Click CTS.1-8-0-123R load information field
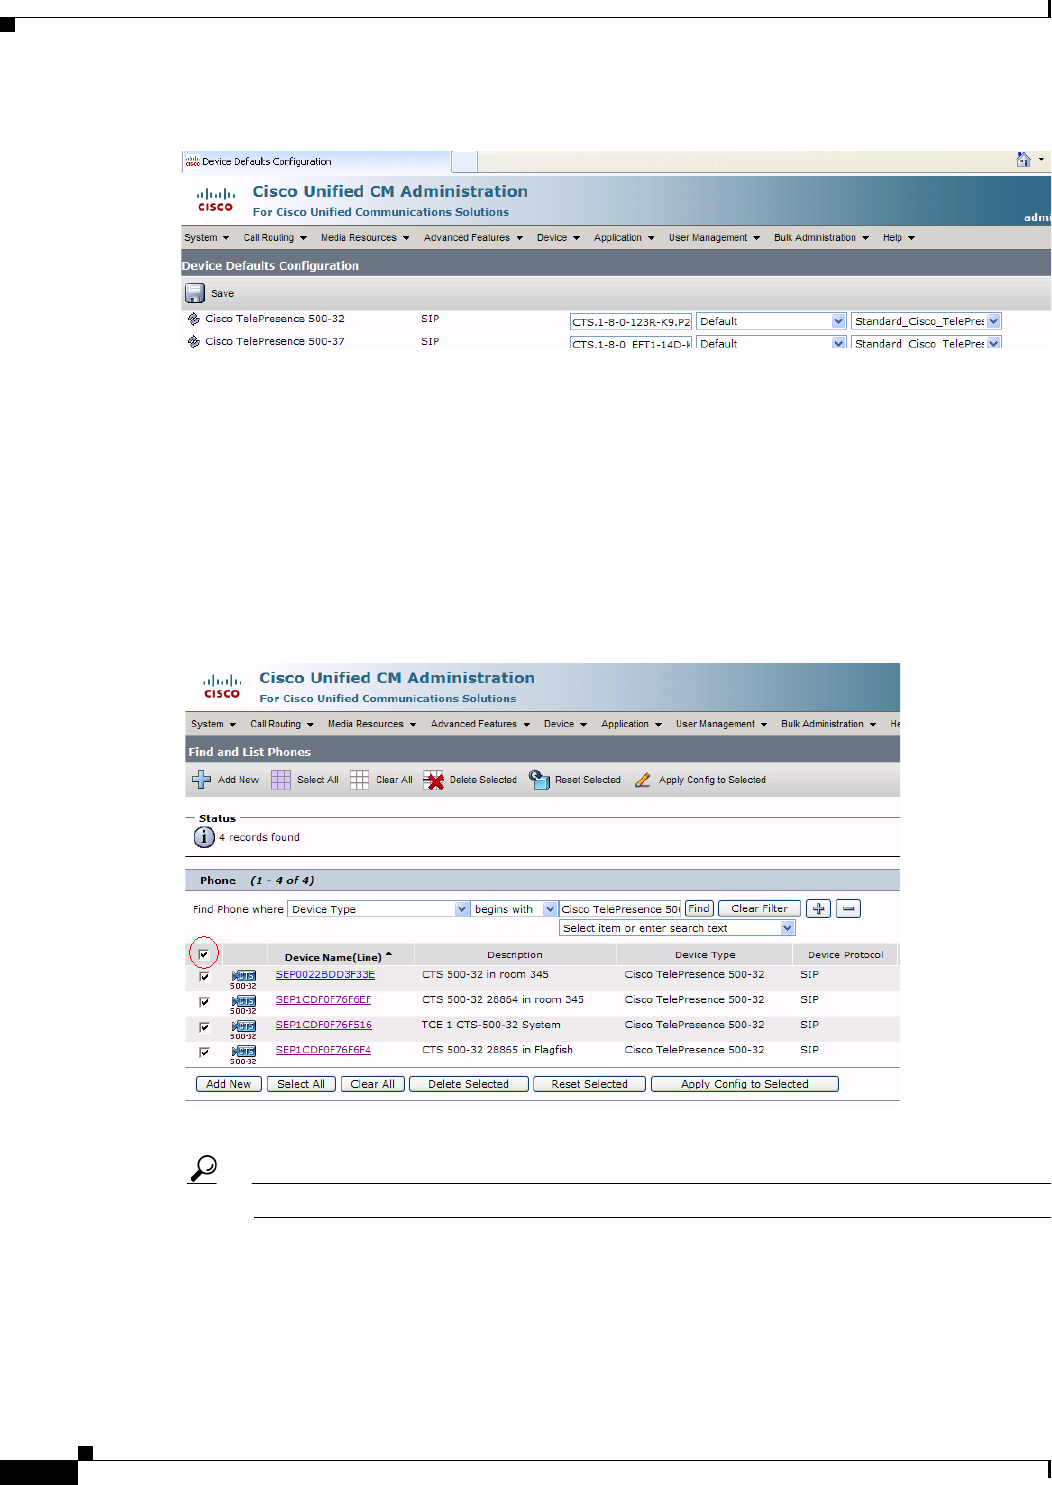Image resolution: width=1052 pixels, height=1485 pixels. (631, 322)
